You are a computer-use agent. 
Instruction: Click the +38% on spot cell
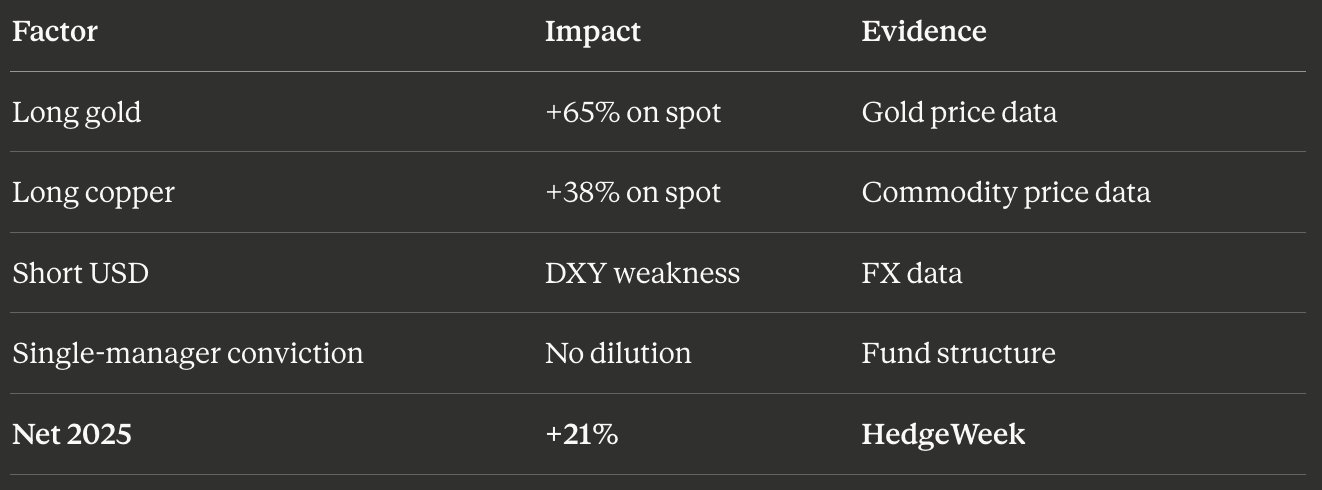(633, 193)
